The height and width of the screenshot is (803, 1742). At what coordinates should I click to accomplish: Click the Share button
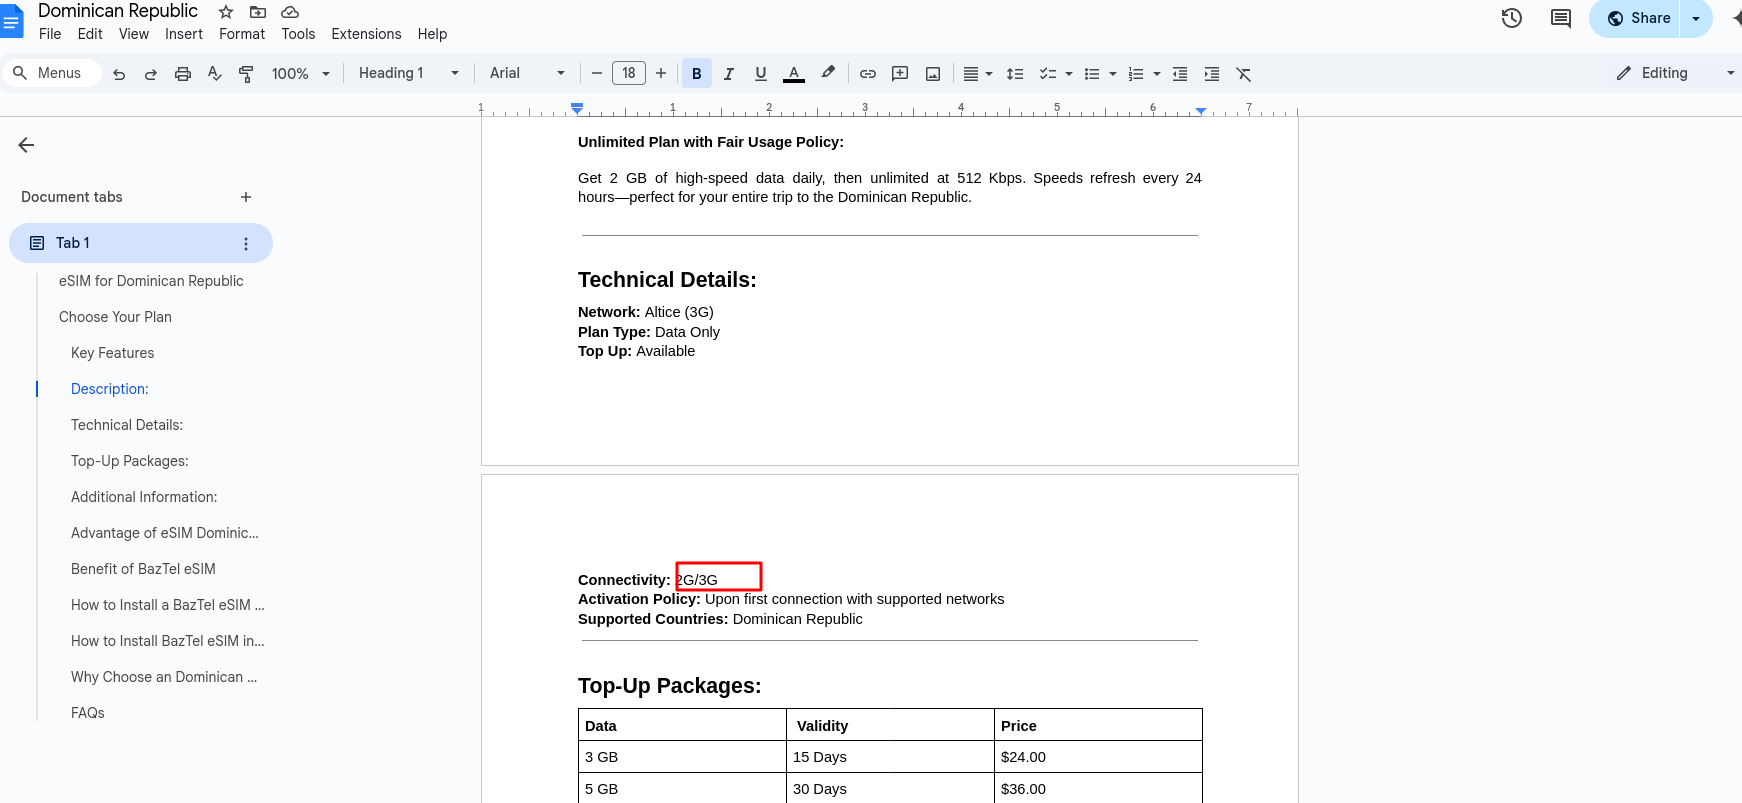1638,18
